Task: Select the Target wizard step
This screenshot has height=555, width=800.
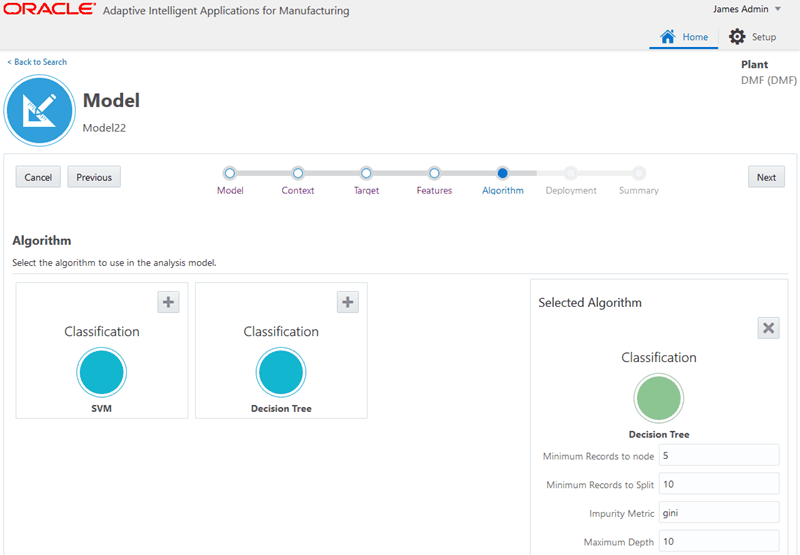Action: pos(366,173)
